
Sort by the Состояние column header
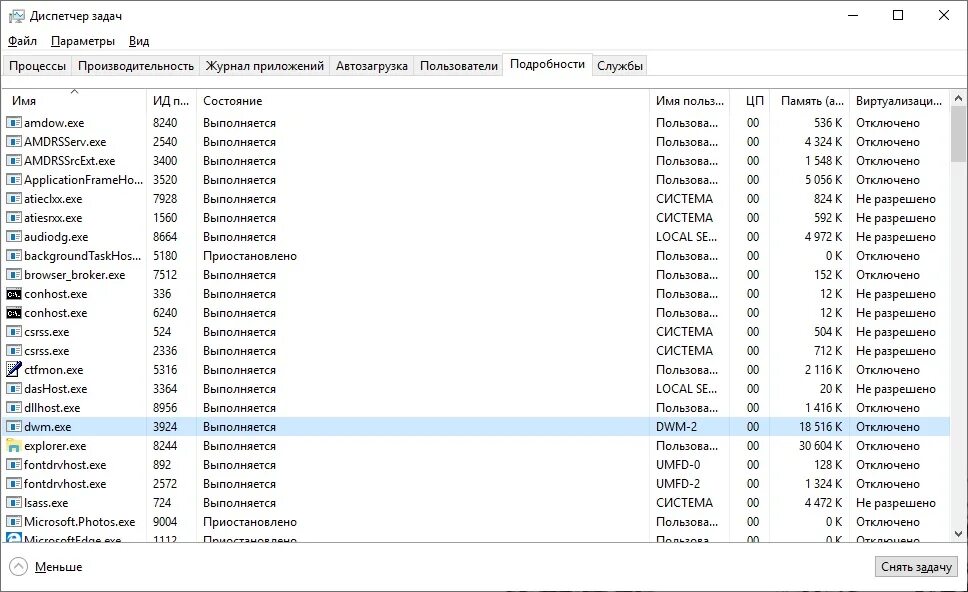(423, 101)
